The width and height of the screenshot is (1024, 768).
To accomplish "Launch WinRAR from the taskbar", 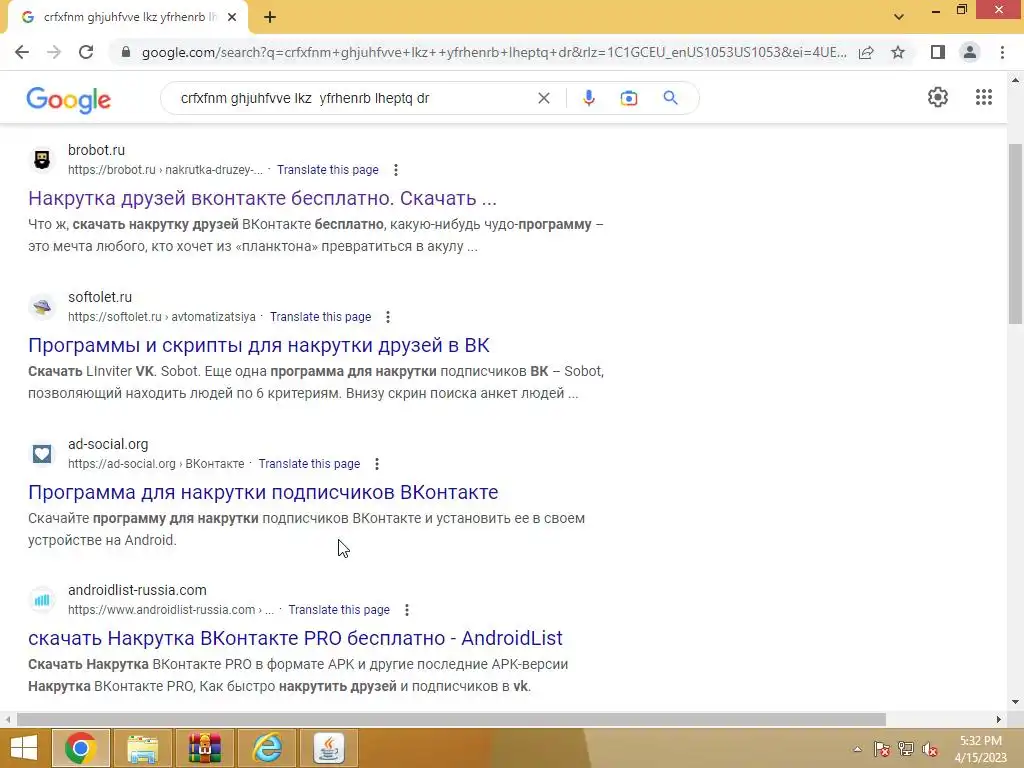I will pyautogui.click(x=204, y=748).
